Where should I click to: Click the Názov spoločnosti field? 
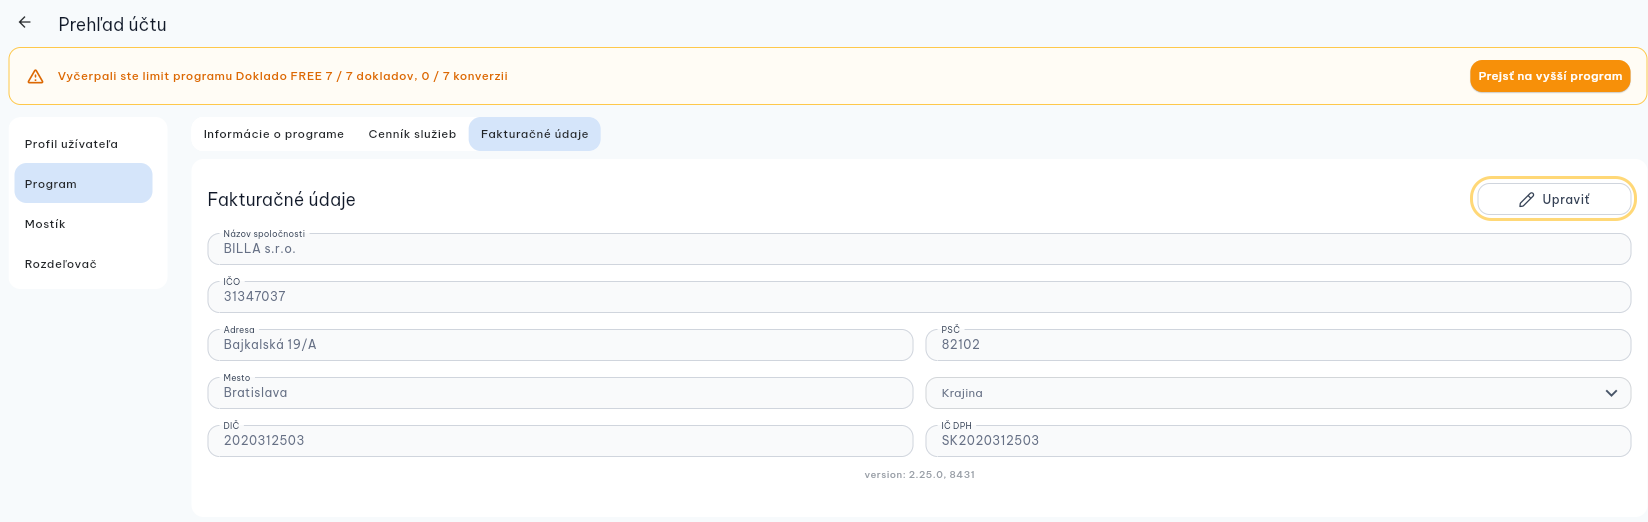click(x=919, y=249)
